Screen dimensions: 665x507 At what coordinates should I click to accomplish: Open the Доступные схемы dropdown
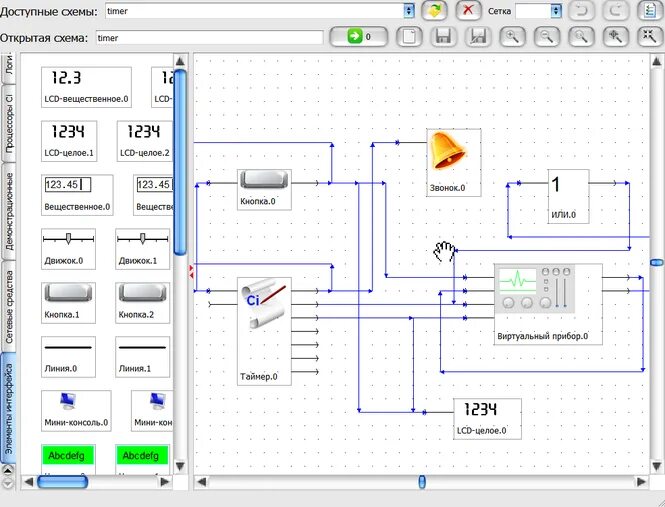coord(409,11)
